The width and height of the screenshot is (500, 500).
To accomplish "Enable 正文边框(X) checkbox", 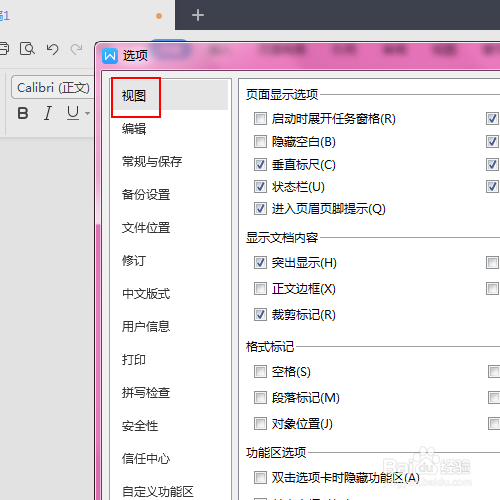I will 260,288.
